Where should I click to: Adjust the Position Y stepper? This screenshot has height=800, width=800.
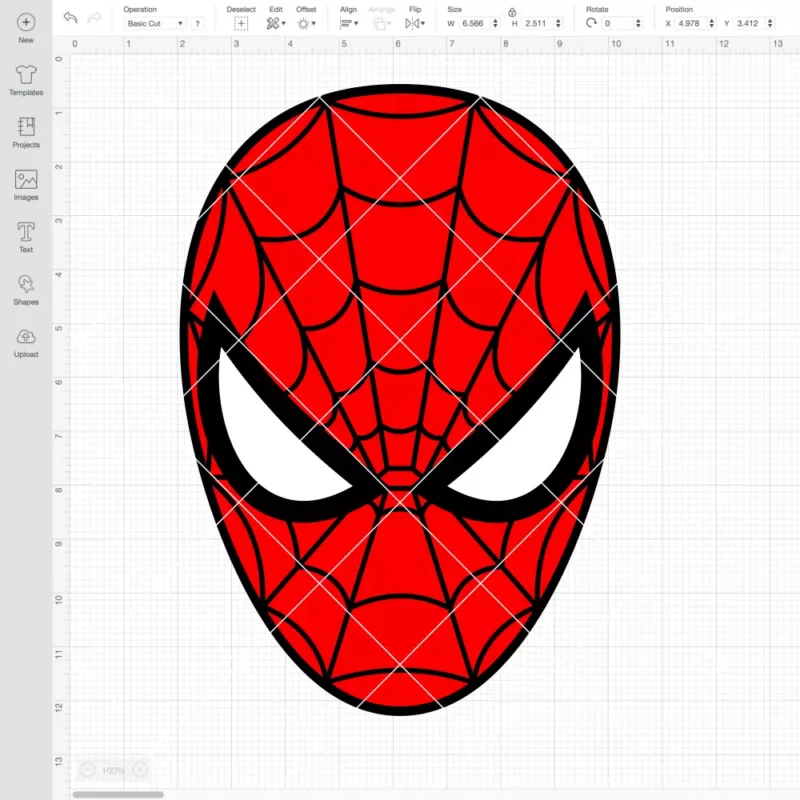(770, 23)
